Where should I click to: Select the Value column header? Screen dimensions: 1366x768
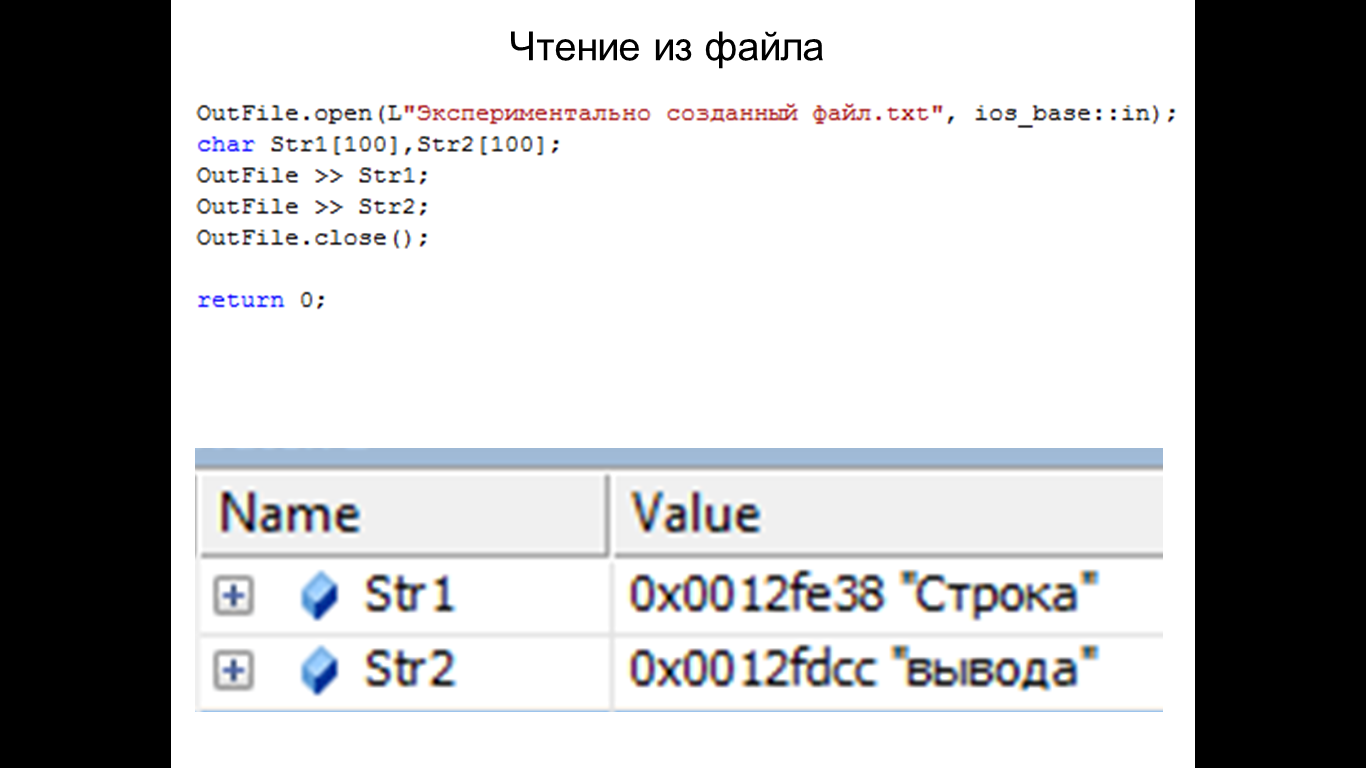[888, 515]
